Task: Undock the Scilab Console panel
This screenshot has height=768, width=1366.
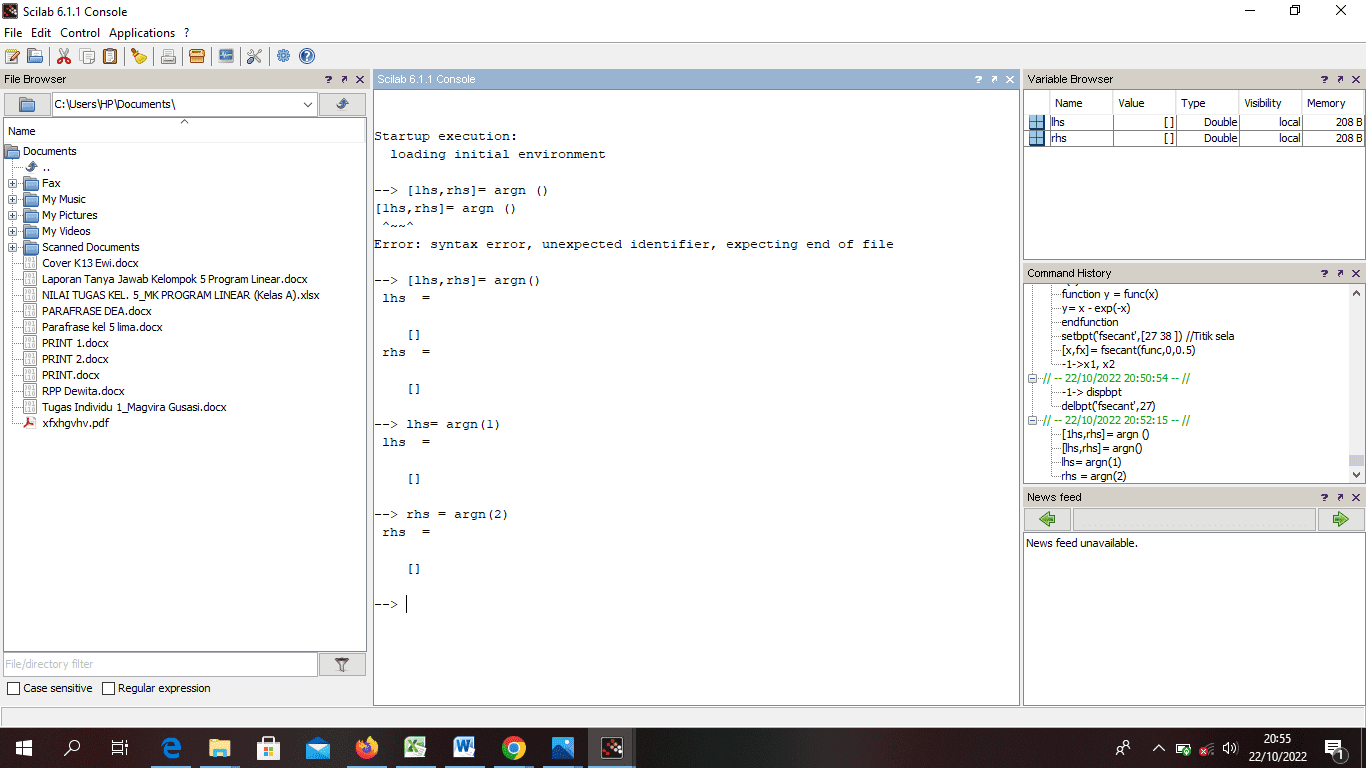Action: [x=994, y=79]
